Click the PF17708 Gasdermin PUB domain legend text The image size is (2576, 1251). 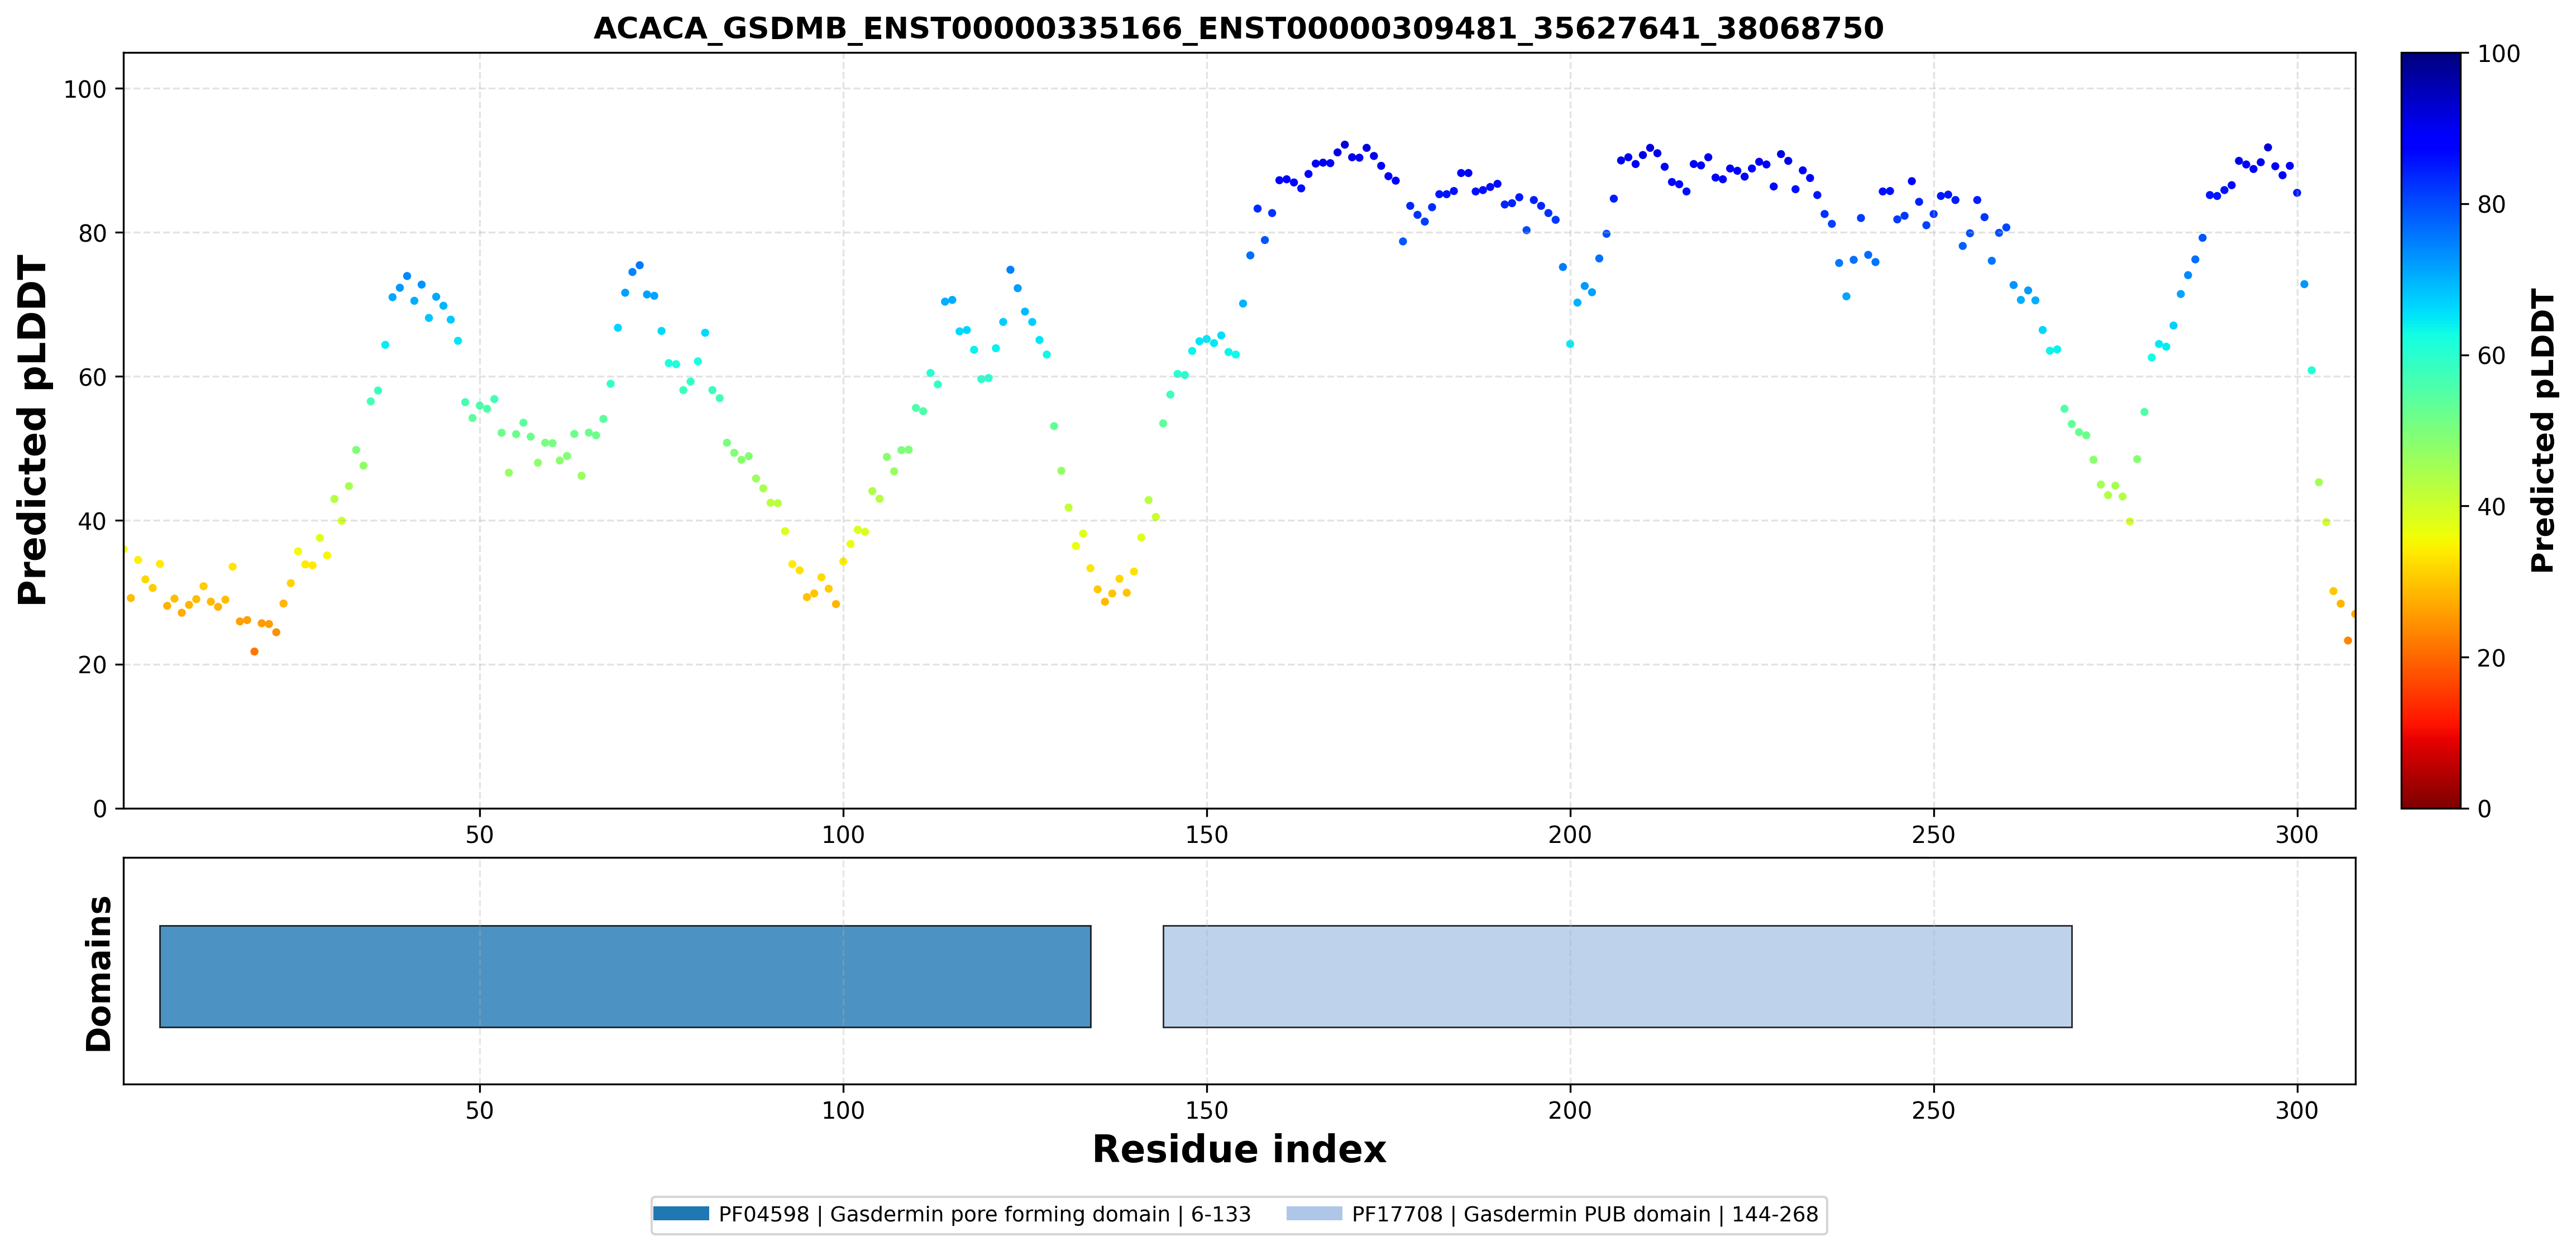1585,1214
